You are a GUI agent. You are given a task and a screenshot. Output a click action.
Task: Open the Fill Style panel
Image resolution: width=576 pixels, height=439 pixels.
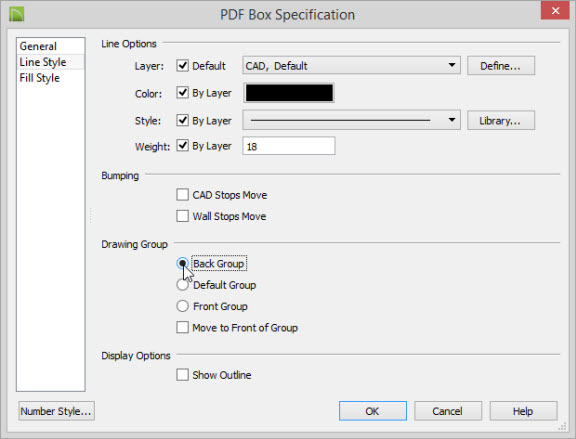(x=40, y=78)
